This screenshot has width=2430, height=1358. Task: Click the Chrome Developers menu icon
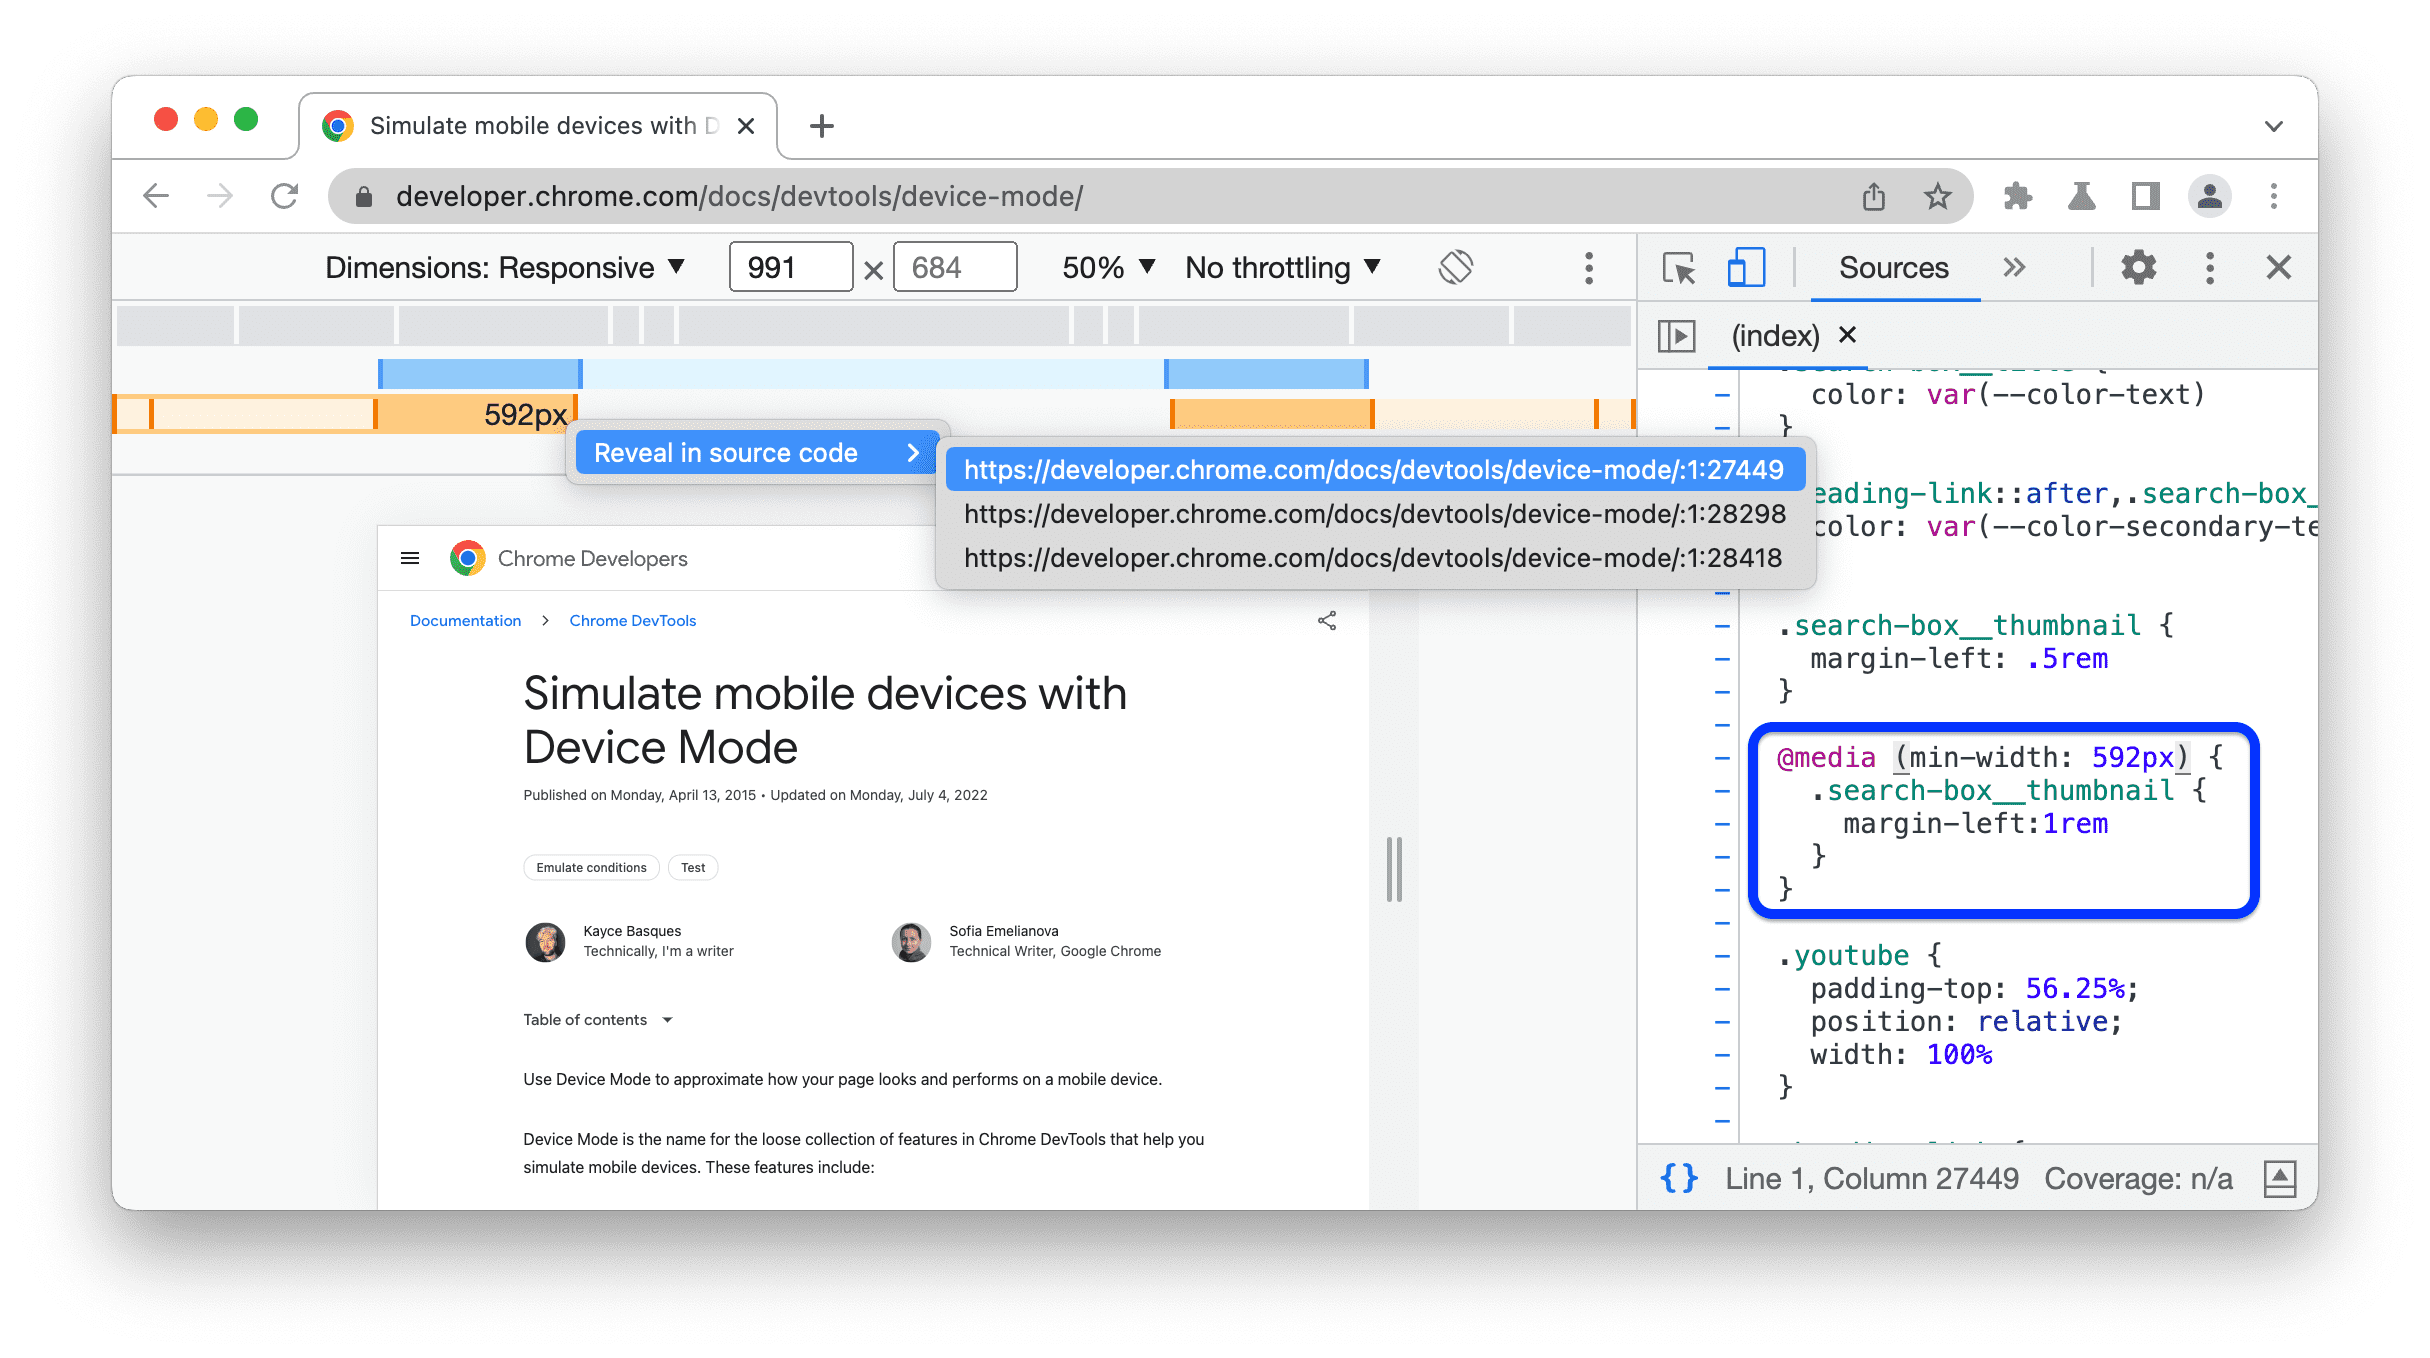411,557
